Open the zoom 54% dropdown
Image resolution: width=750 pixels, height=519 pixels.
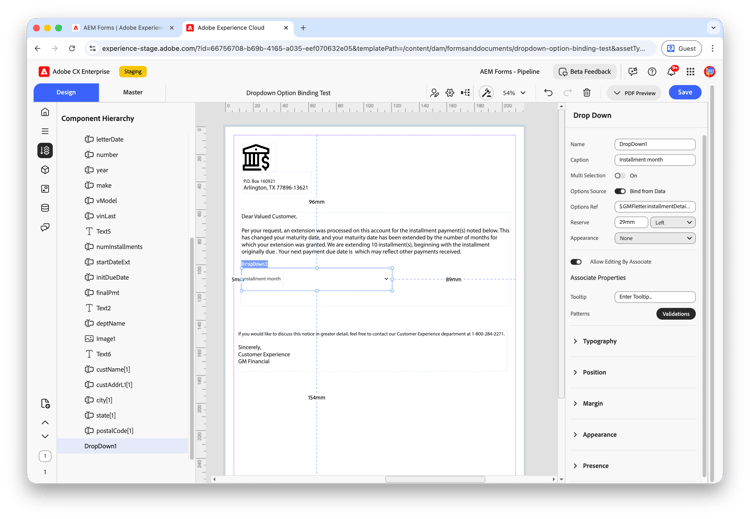click(x=514, y=93)
